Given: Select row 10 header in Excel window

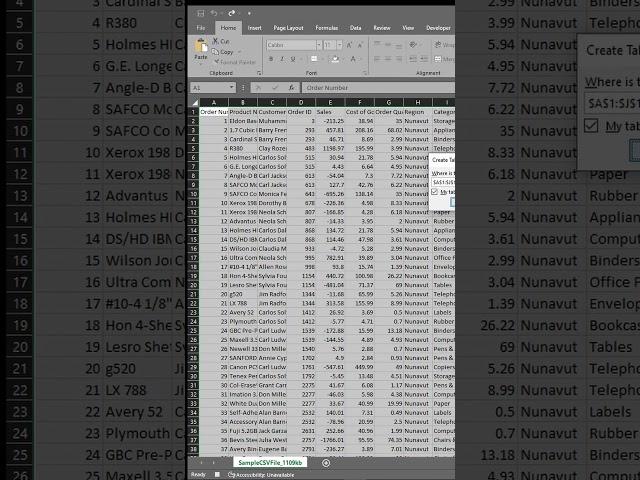Looking at the screenshot, I should 194,194.
